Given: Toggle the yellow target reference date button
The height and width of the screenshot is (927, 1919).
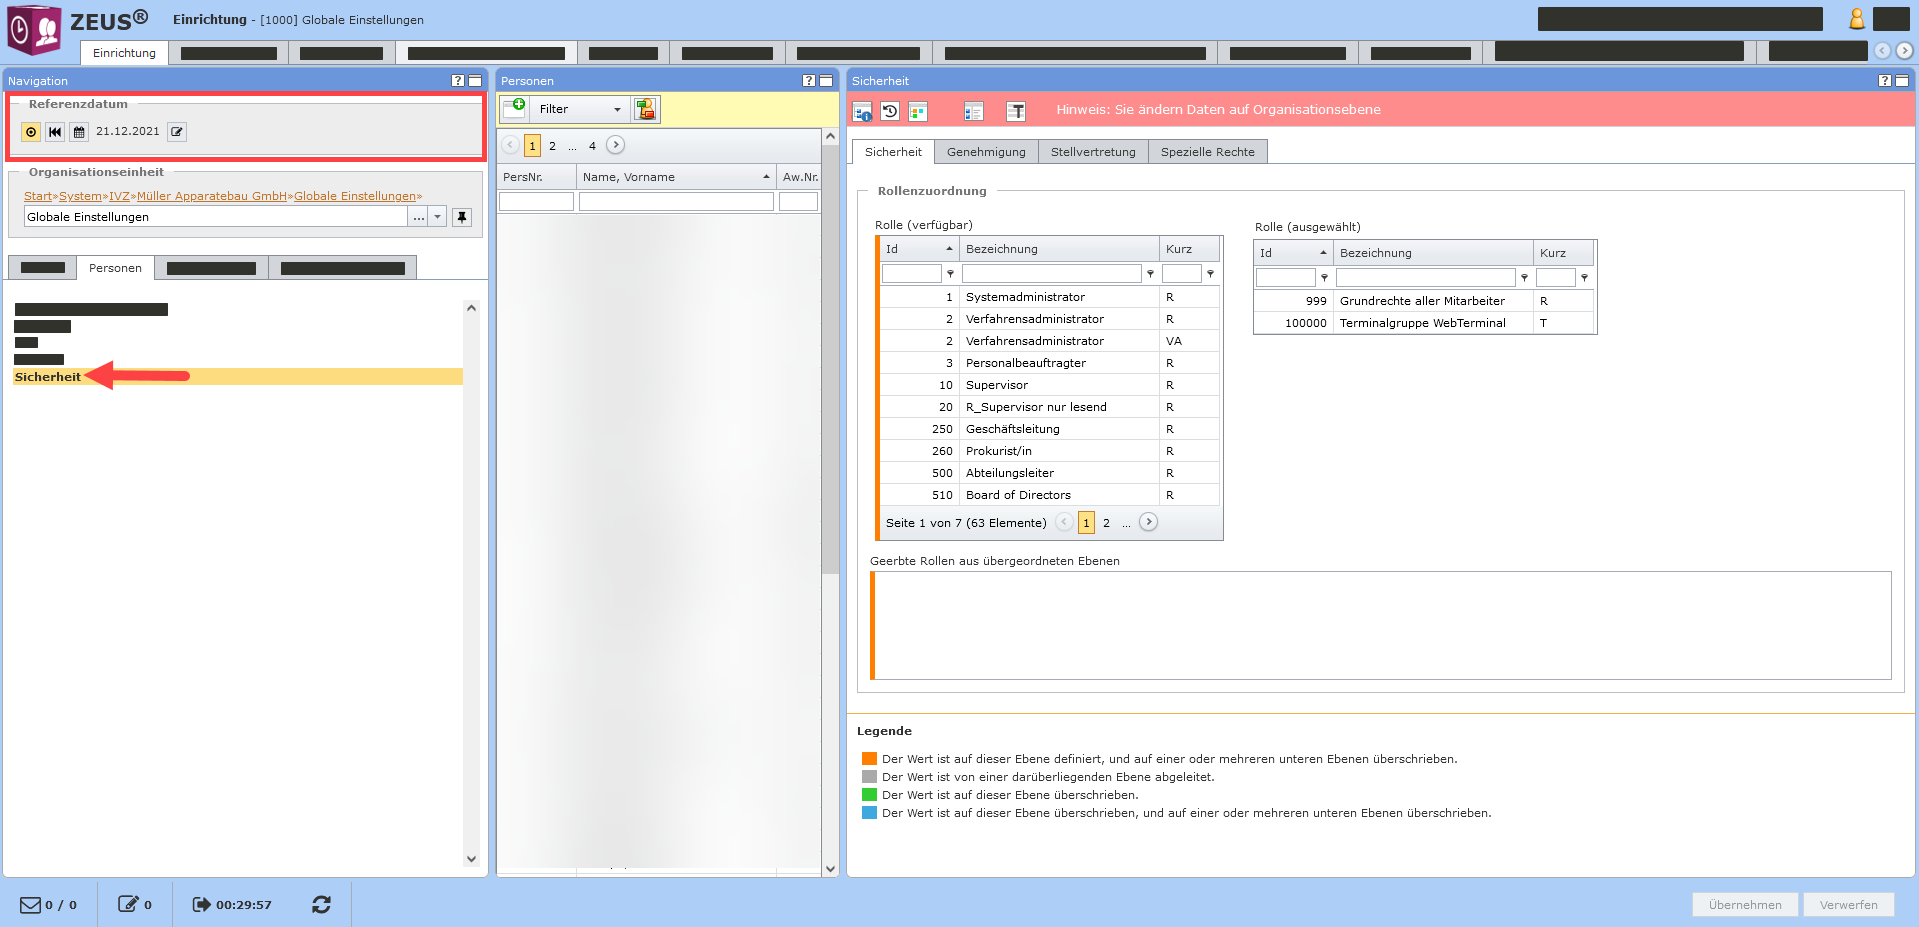Looking at the screenshot, I should (31, 132).
